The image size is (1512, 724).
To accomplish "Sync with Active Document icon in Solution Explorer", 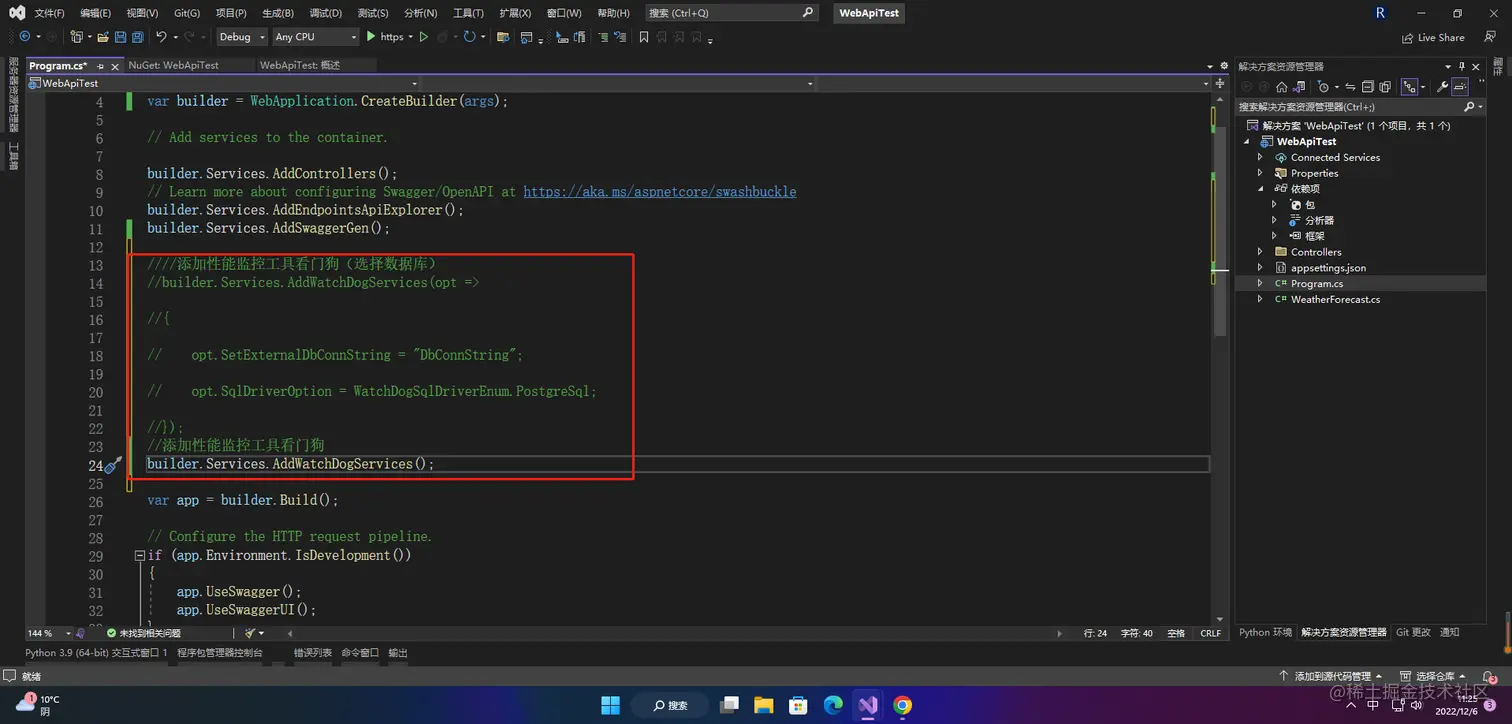I will click(1350, 87).
